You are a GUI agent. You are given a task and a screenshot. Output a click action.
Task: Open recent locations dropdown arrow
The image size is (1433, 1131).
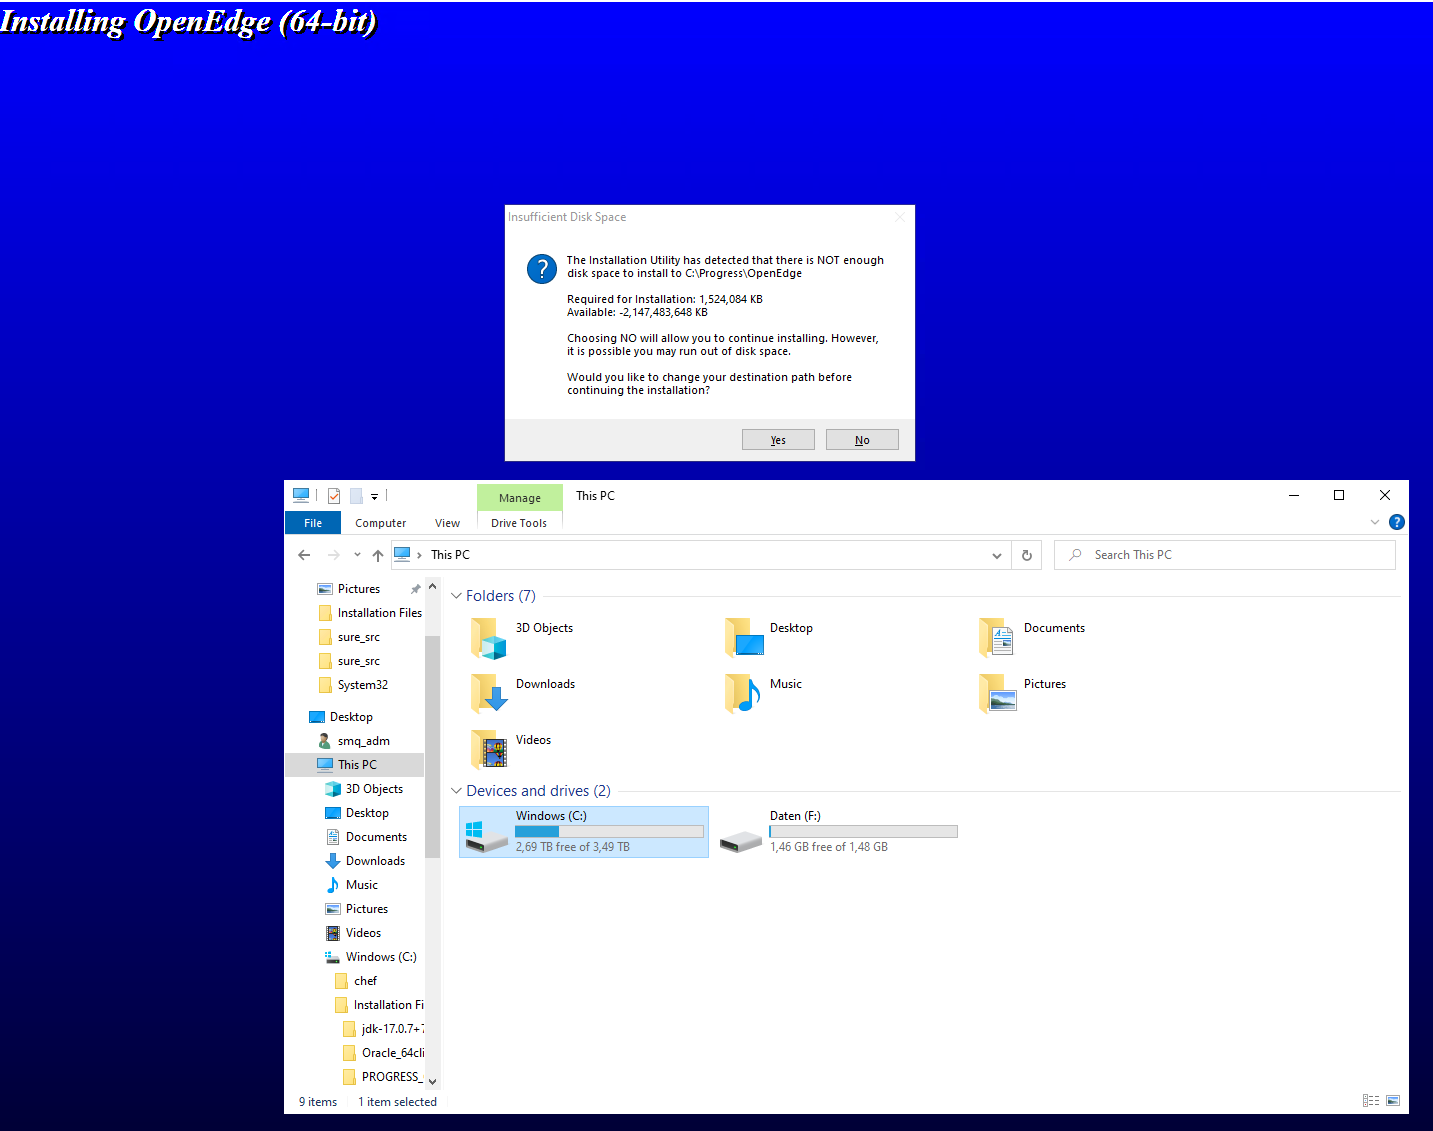click(x=357, y=555)
